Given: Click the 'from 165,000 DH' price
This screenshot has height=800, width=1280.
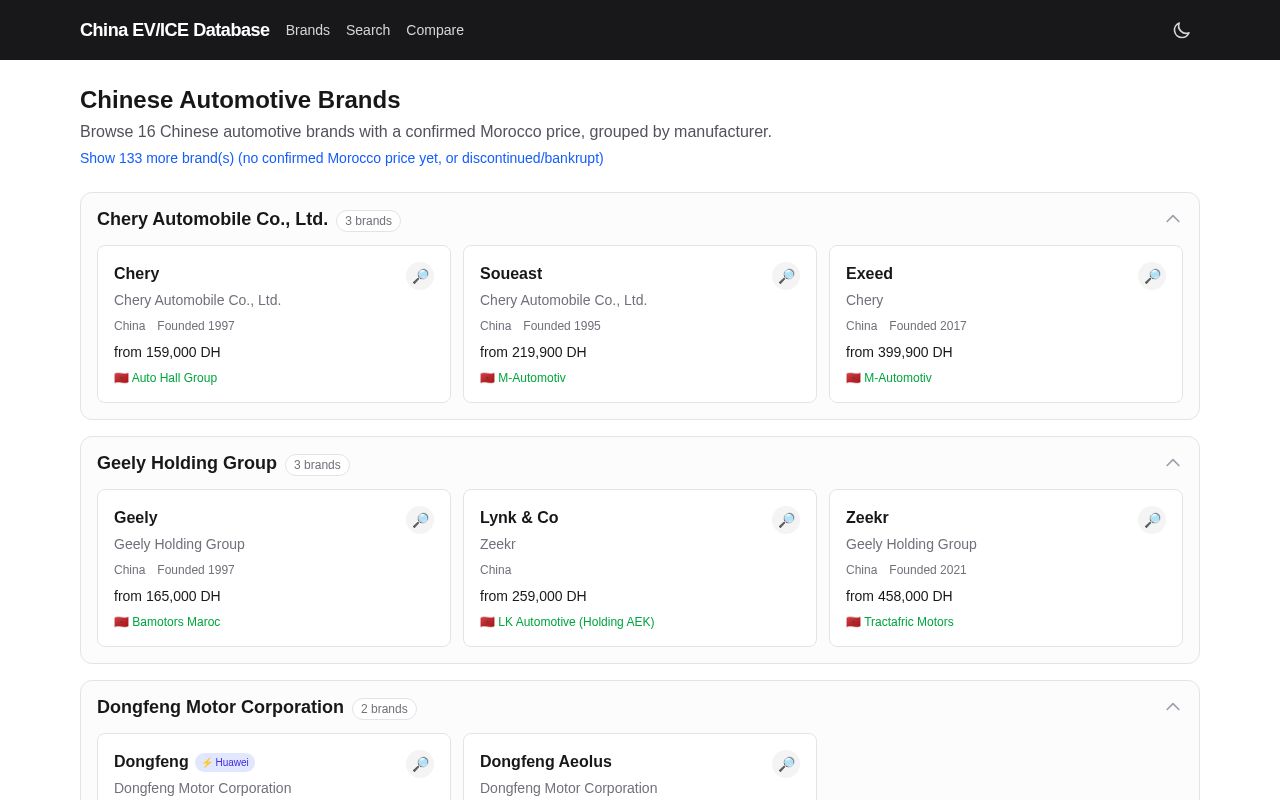Looking at the screenshot, I should (167, 596).
